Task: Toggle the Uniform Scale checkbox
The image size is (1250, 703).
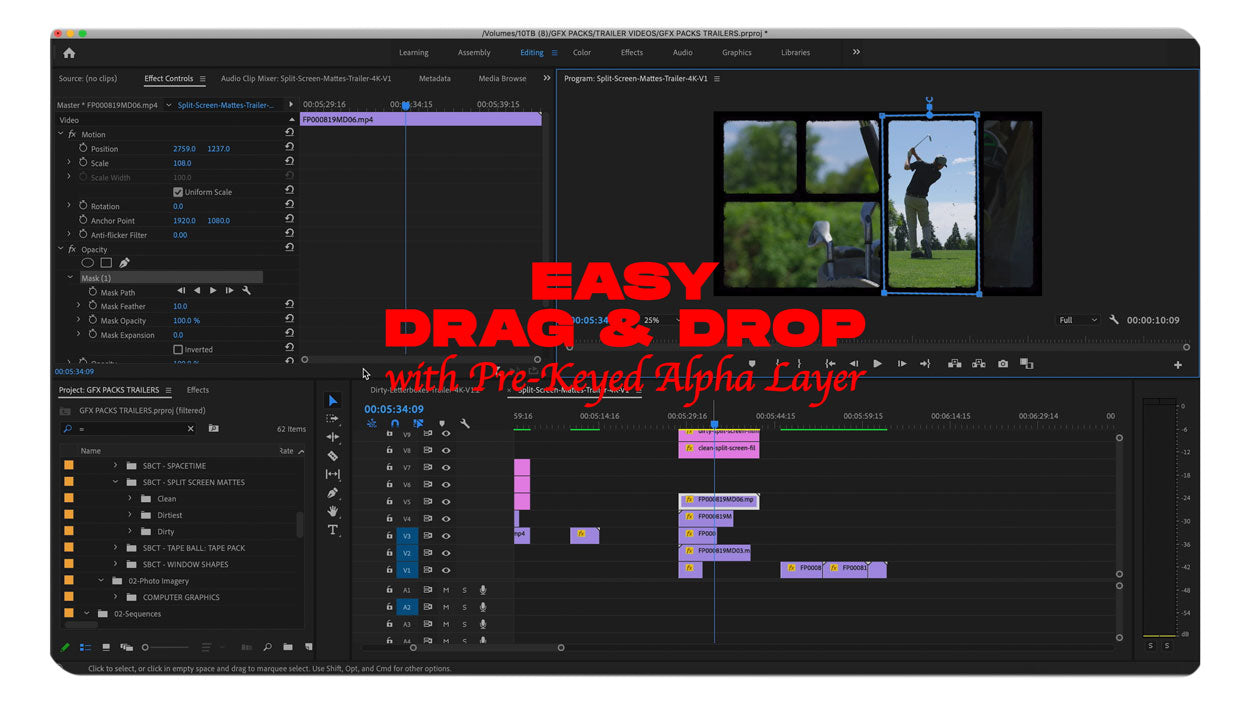Action: (x=178, y=192)
